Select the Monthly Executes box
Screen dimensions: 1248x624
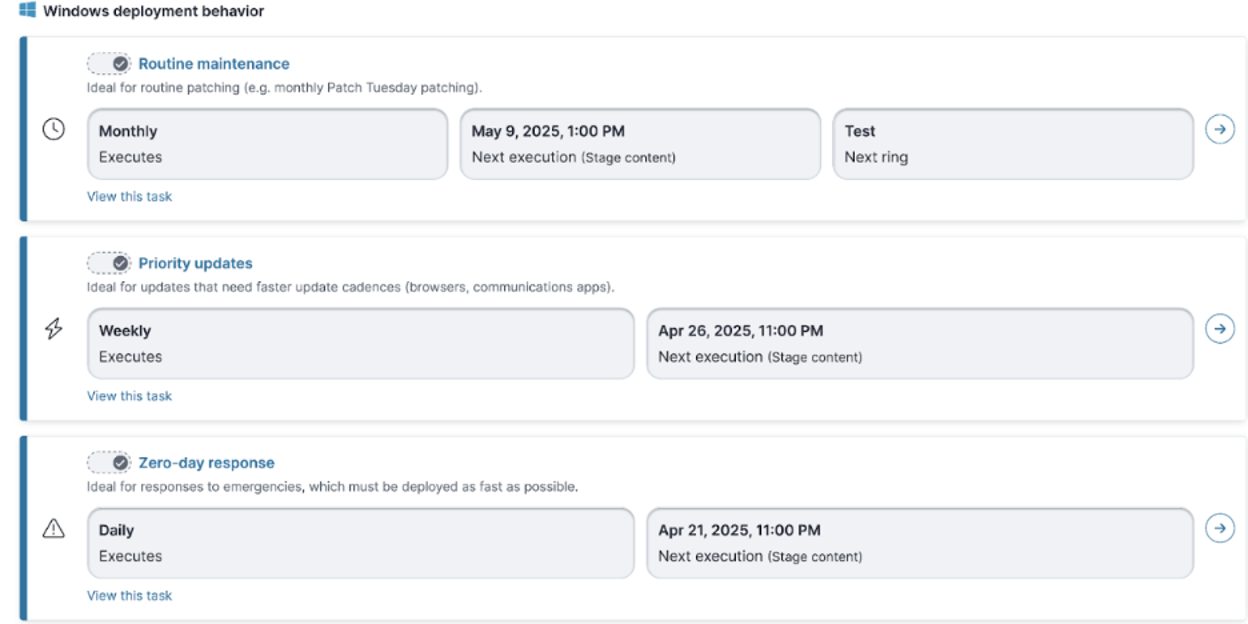[x=267, y=144]
